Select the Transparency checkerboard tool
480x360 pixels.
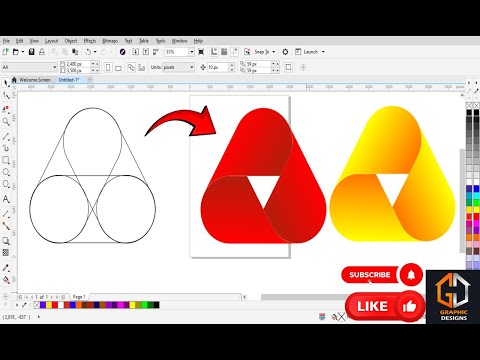pos(6,253)
